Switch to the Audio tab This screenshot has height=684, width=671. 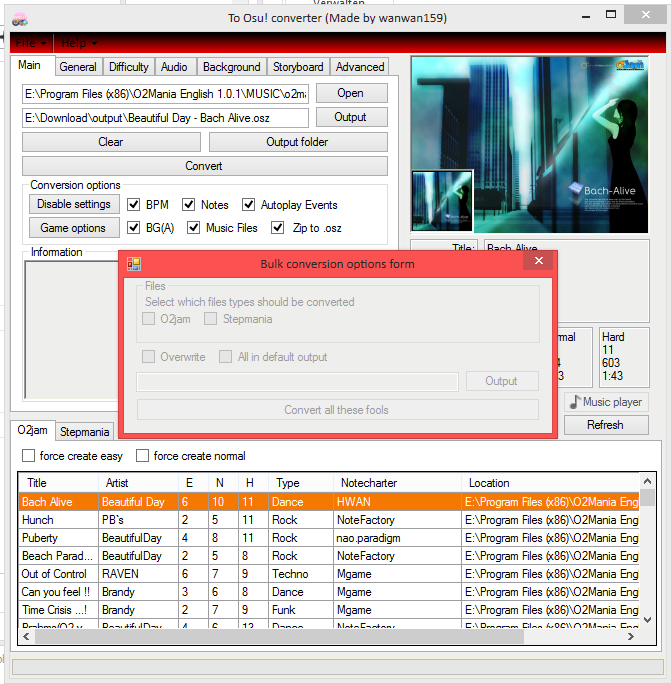pyautogui.click(x=174, y=67)
